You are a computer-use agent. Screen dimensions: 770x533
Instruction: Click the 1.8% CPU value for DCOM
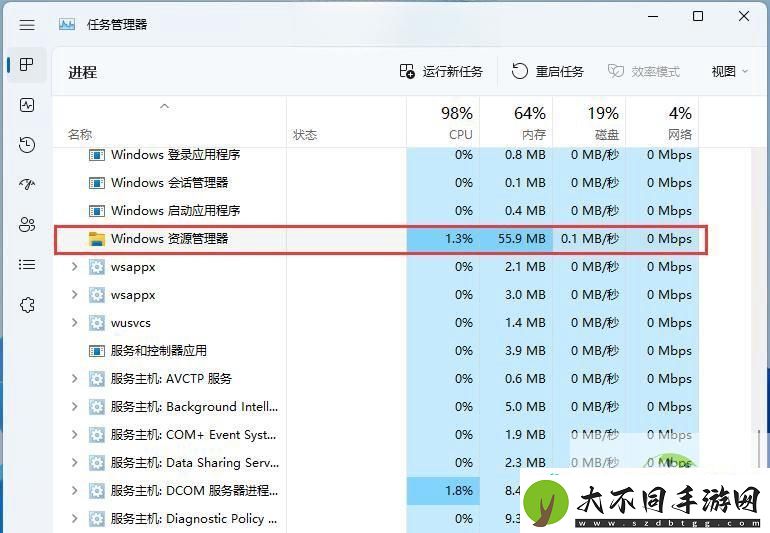pos(459,491)
